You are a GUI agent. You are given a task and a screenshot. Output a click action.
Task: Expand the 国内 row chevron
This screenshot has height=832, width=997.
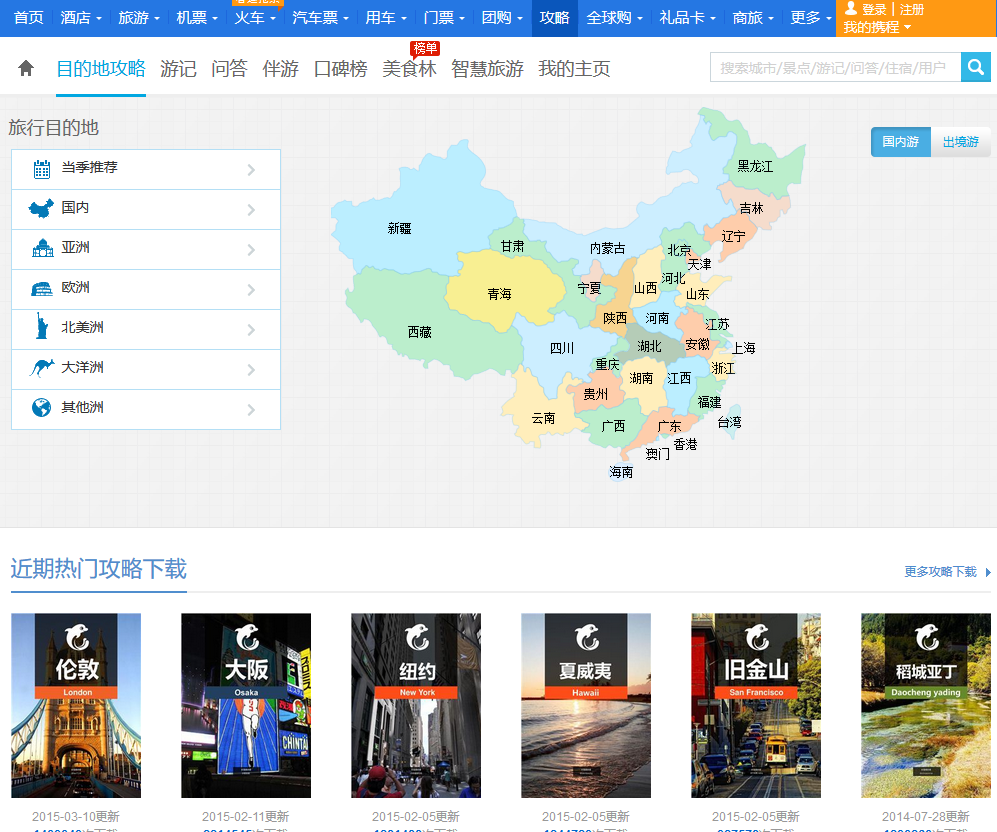click(x=251, y=210)
